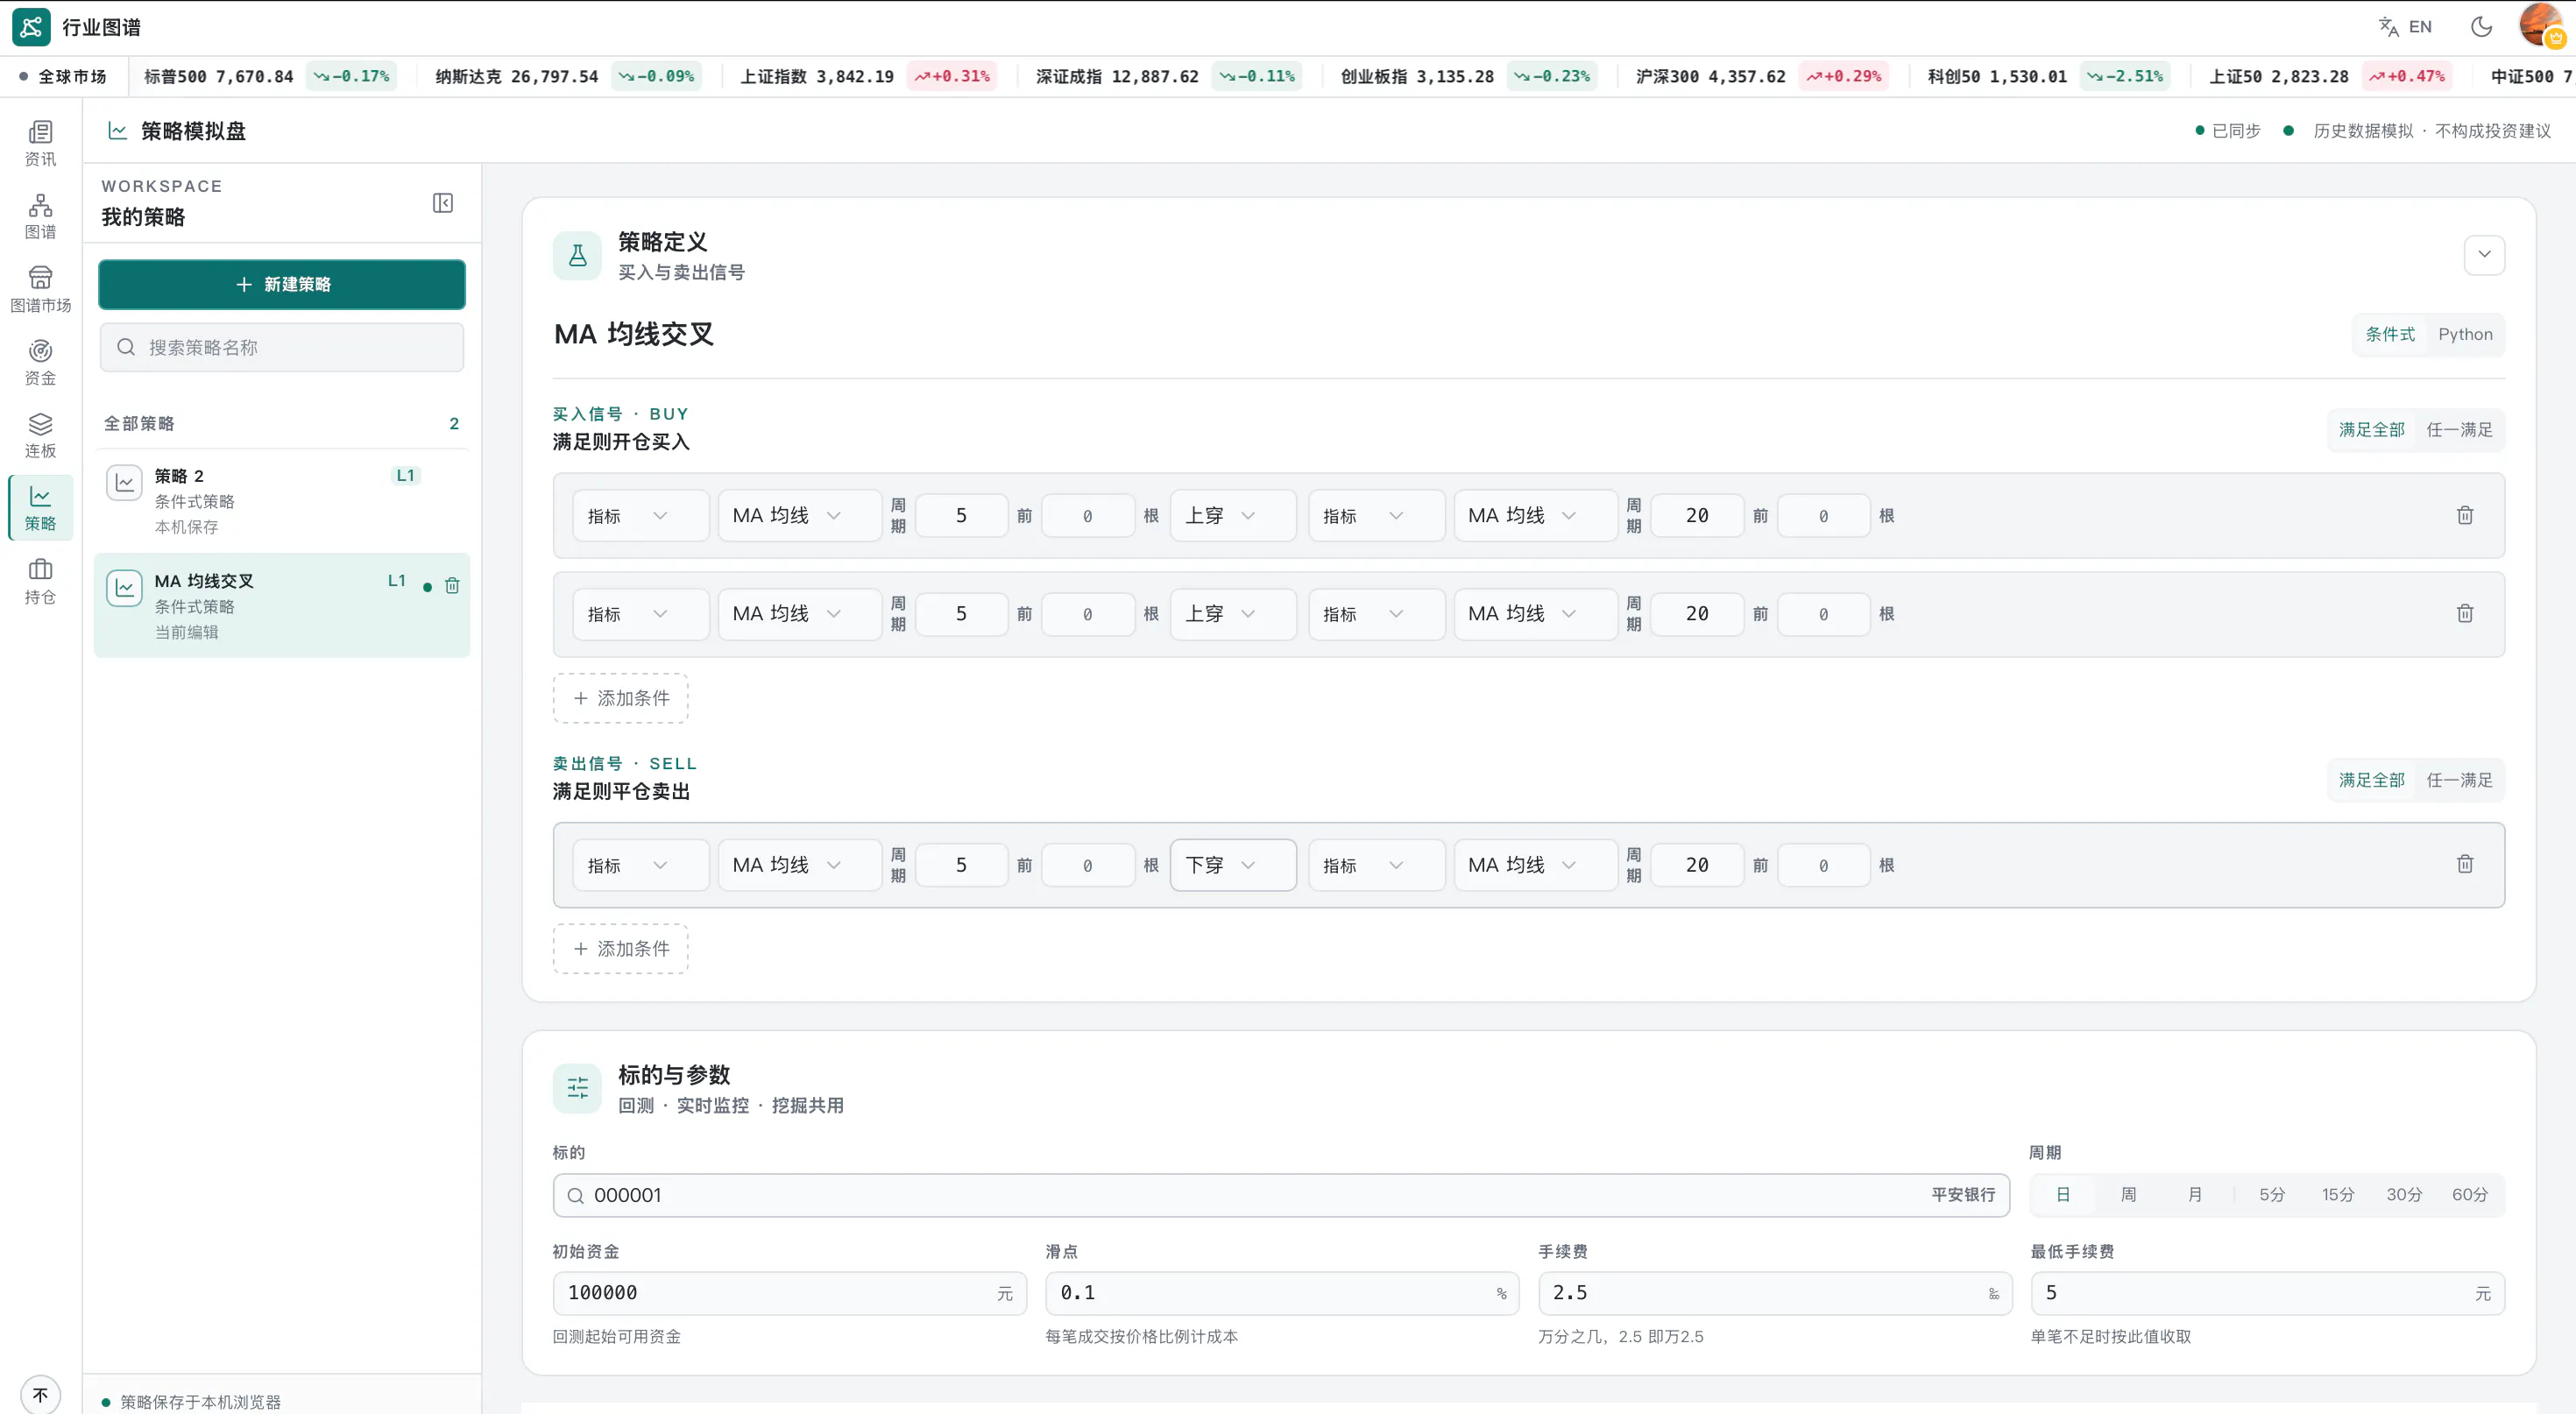This screenshot has width=2576, height=1414.
Task: Go to 图谱市场 marketplace in sidebar
Action: [40, 290]
